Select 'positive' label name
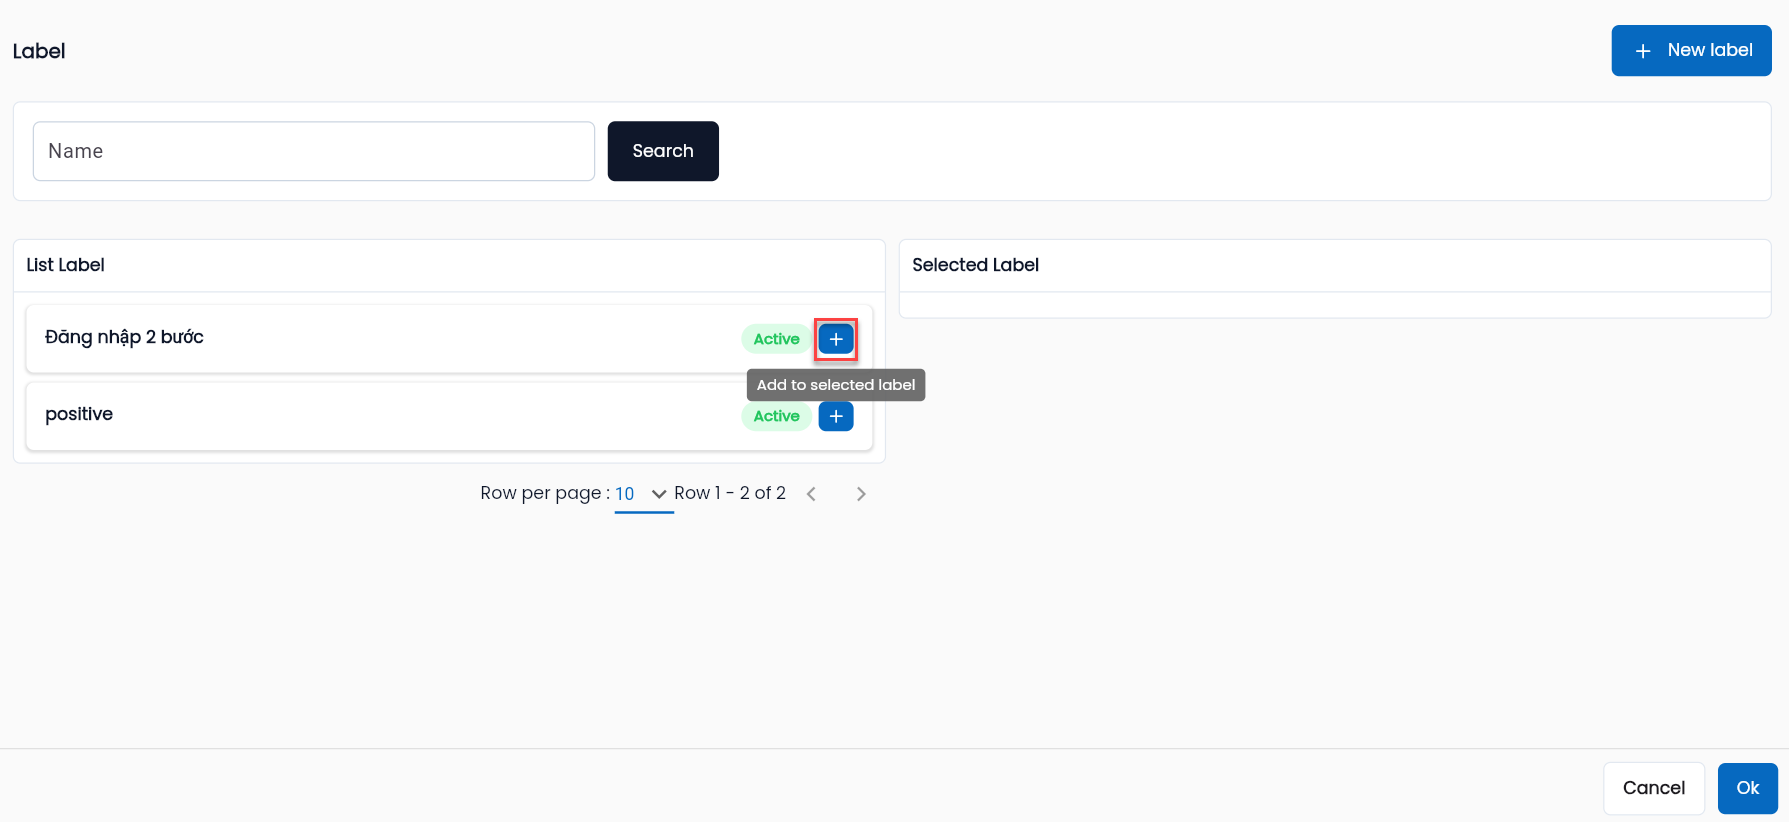The height and width of the screenshot is (822, 1789). 79,414
